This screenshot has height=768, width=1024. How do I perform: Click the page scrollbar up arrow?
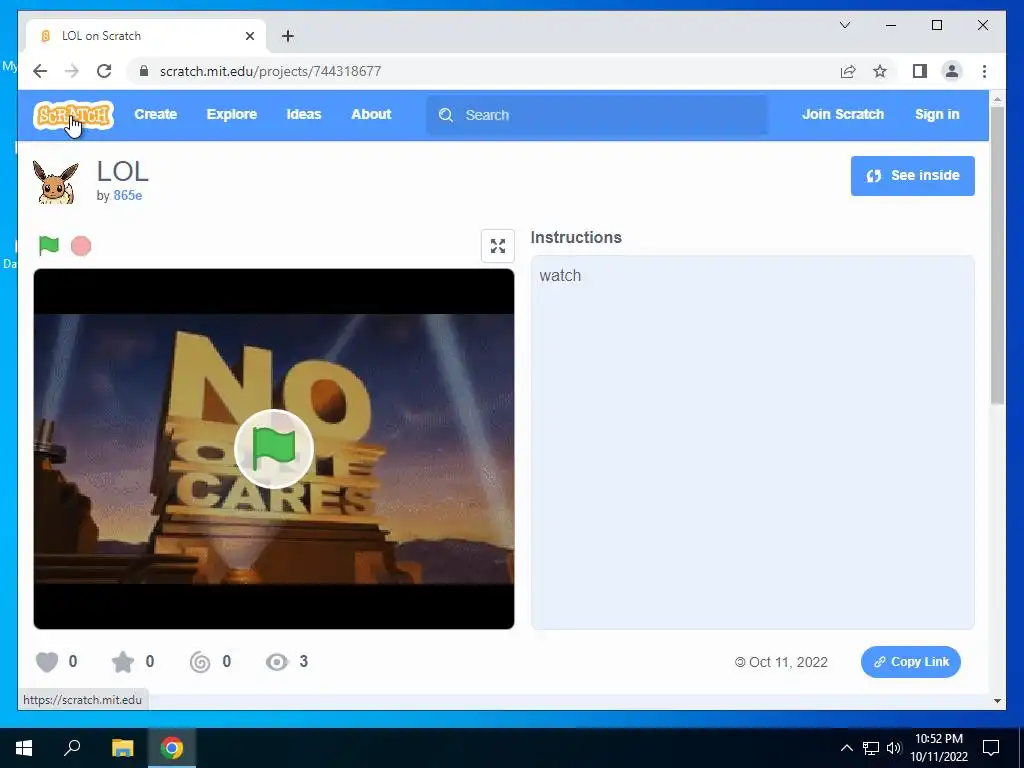pyautogui.click(x=997, y=100)
